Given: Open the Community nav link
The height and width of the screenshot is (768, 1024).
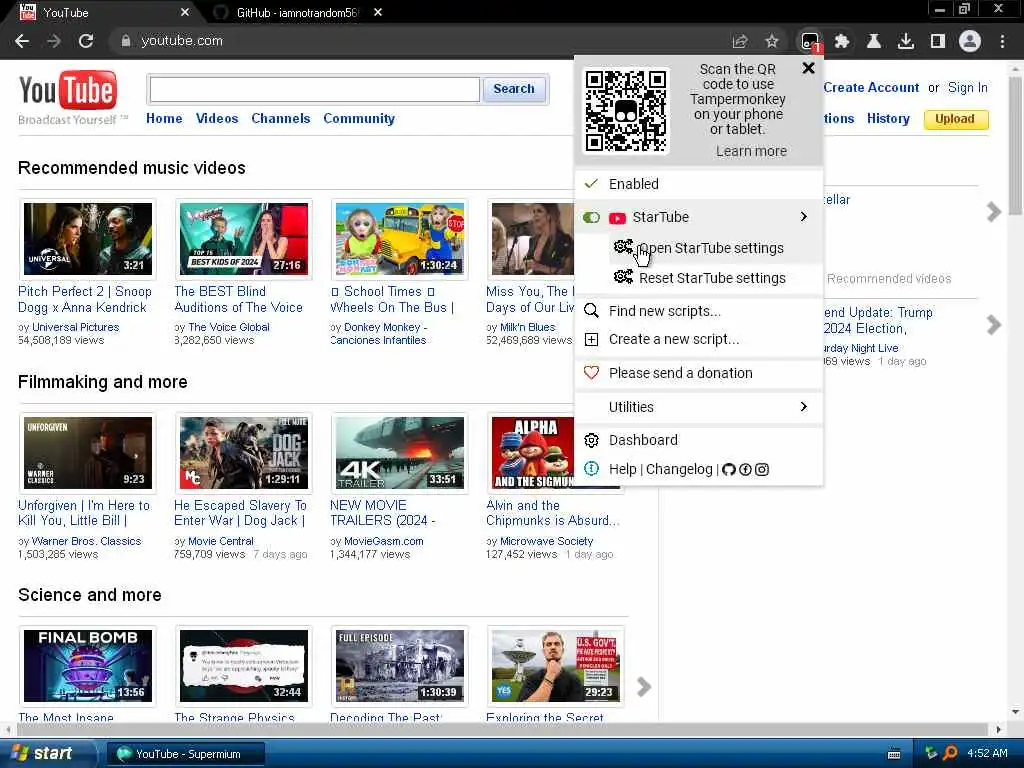Looking at the screenshot, I should point(359,118).
